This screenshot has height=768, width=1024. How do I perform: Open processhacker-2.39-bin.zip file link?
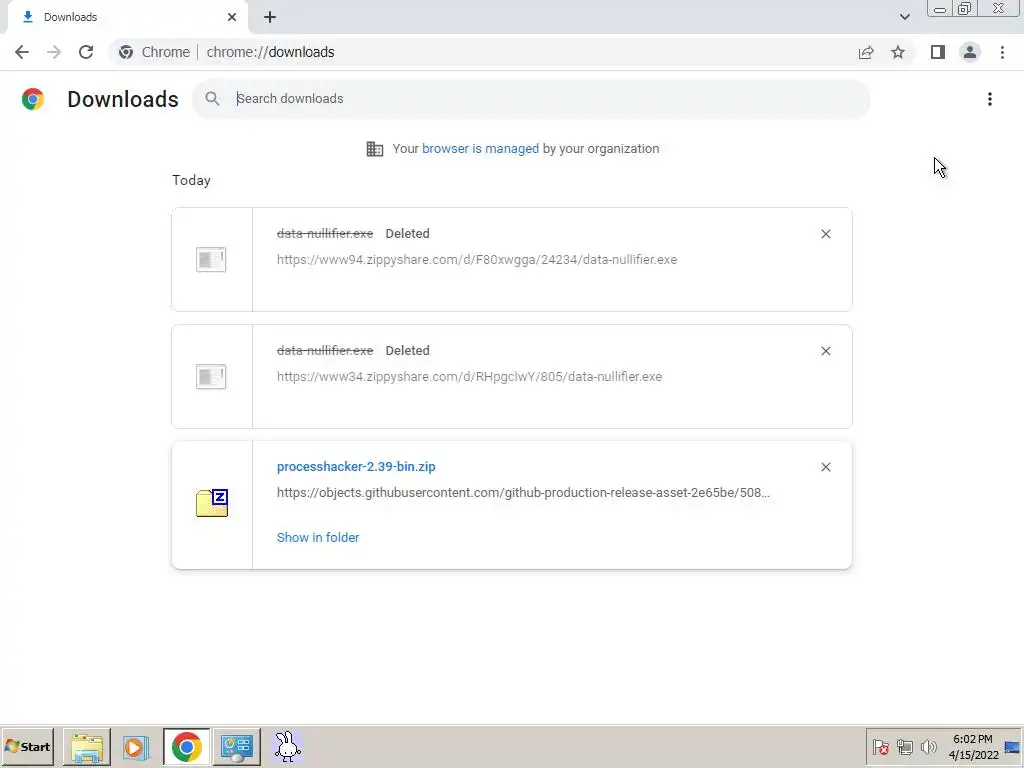click(356, 466)
